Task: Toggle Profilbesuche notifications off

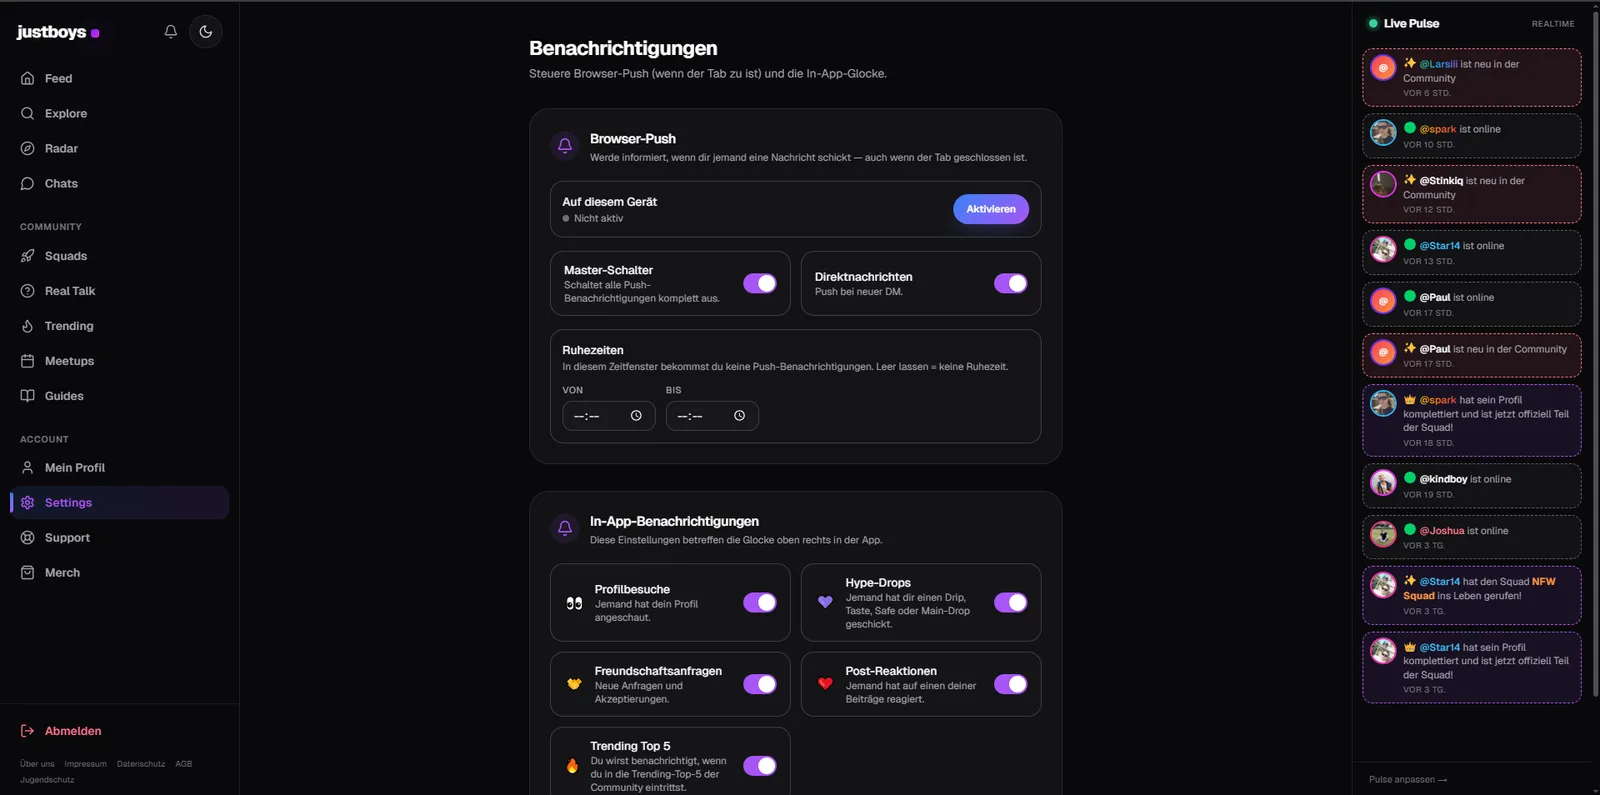Action: coord(760,602)
